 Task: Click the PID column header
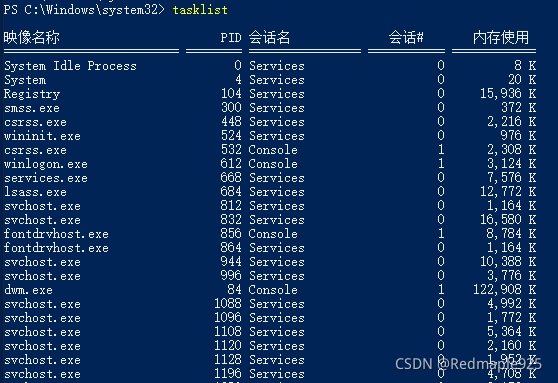(231, 37)
